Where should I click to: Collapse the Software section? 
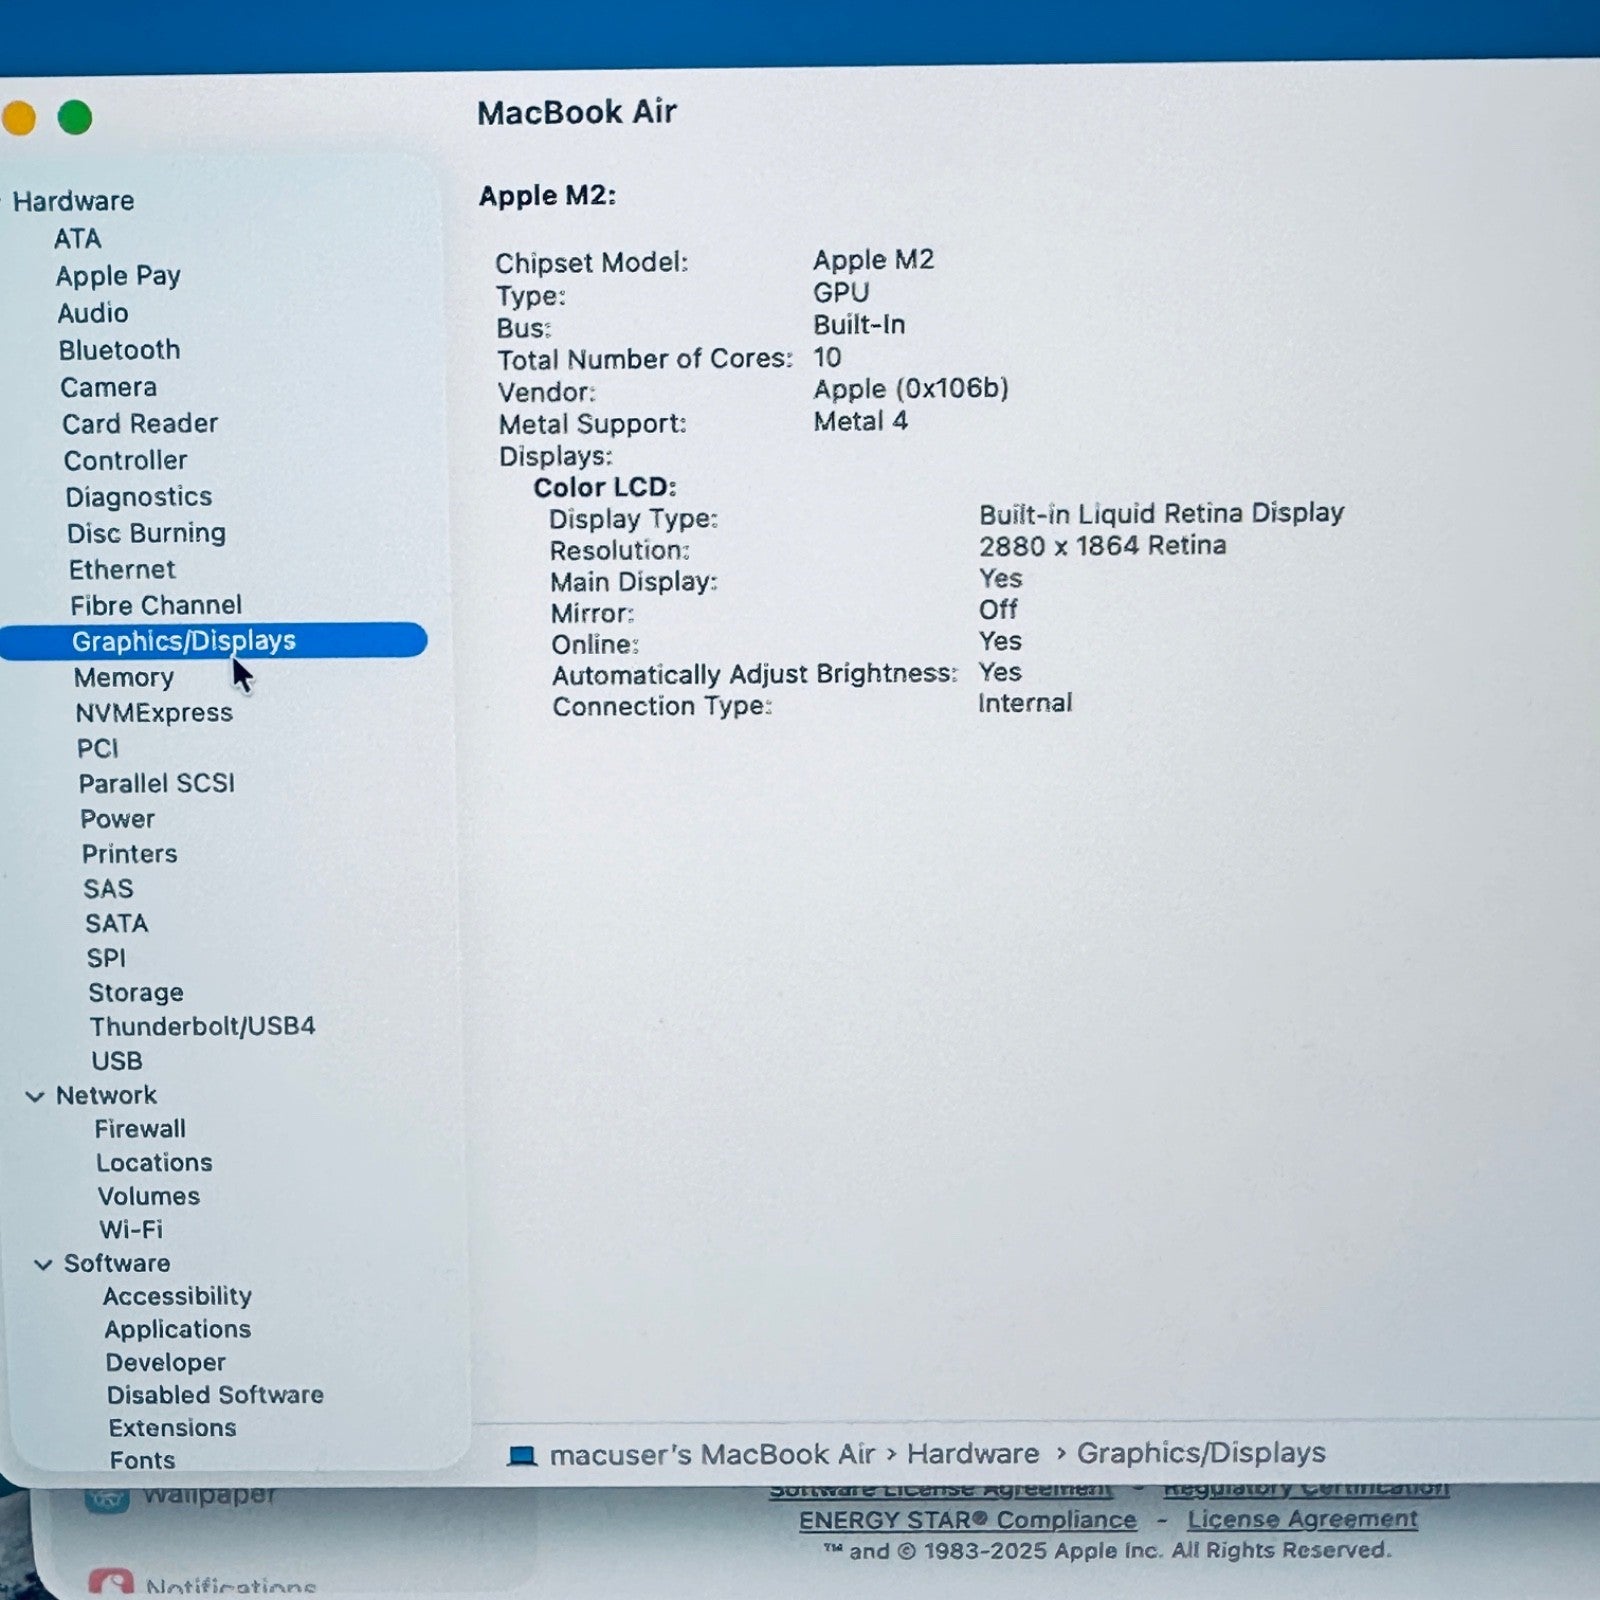(43, 1263)
